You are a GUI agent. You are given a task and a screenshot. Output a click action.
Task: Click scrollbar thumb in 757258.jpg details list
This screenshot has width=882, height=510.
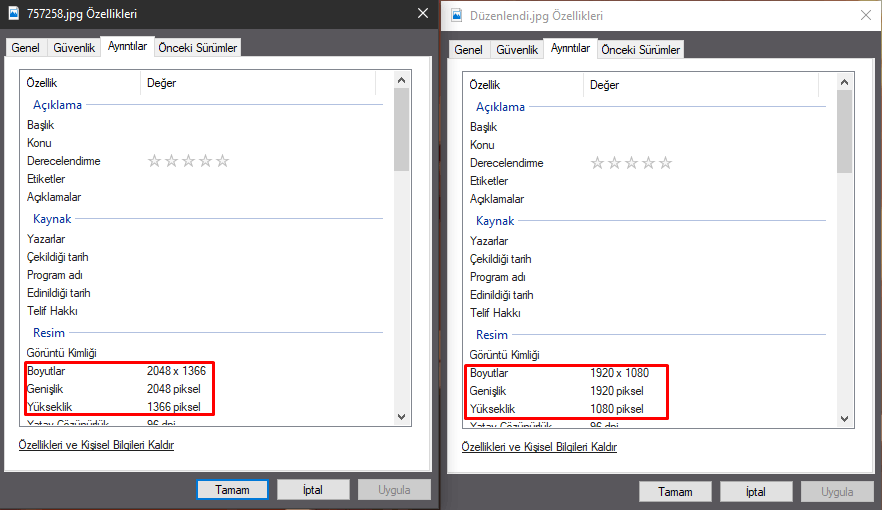point(401,129)
